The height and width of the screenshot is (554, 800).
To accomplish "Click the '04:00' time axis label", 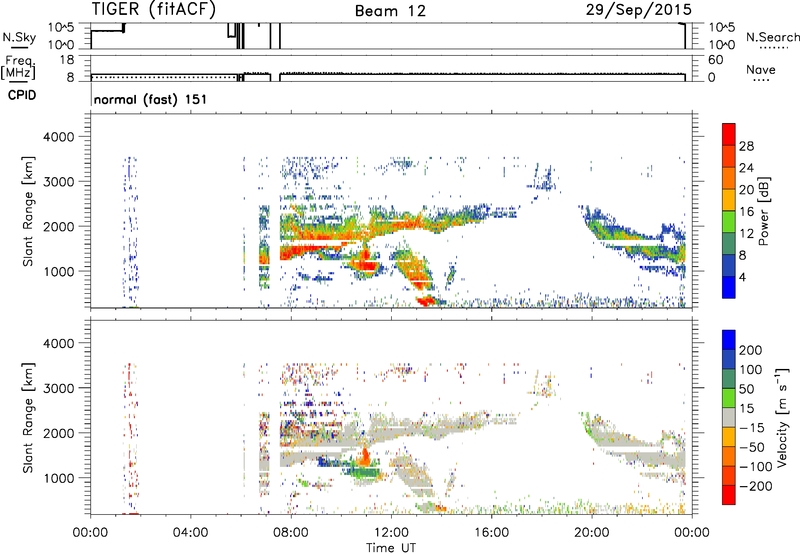I will click(191, 533).
